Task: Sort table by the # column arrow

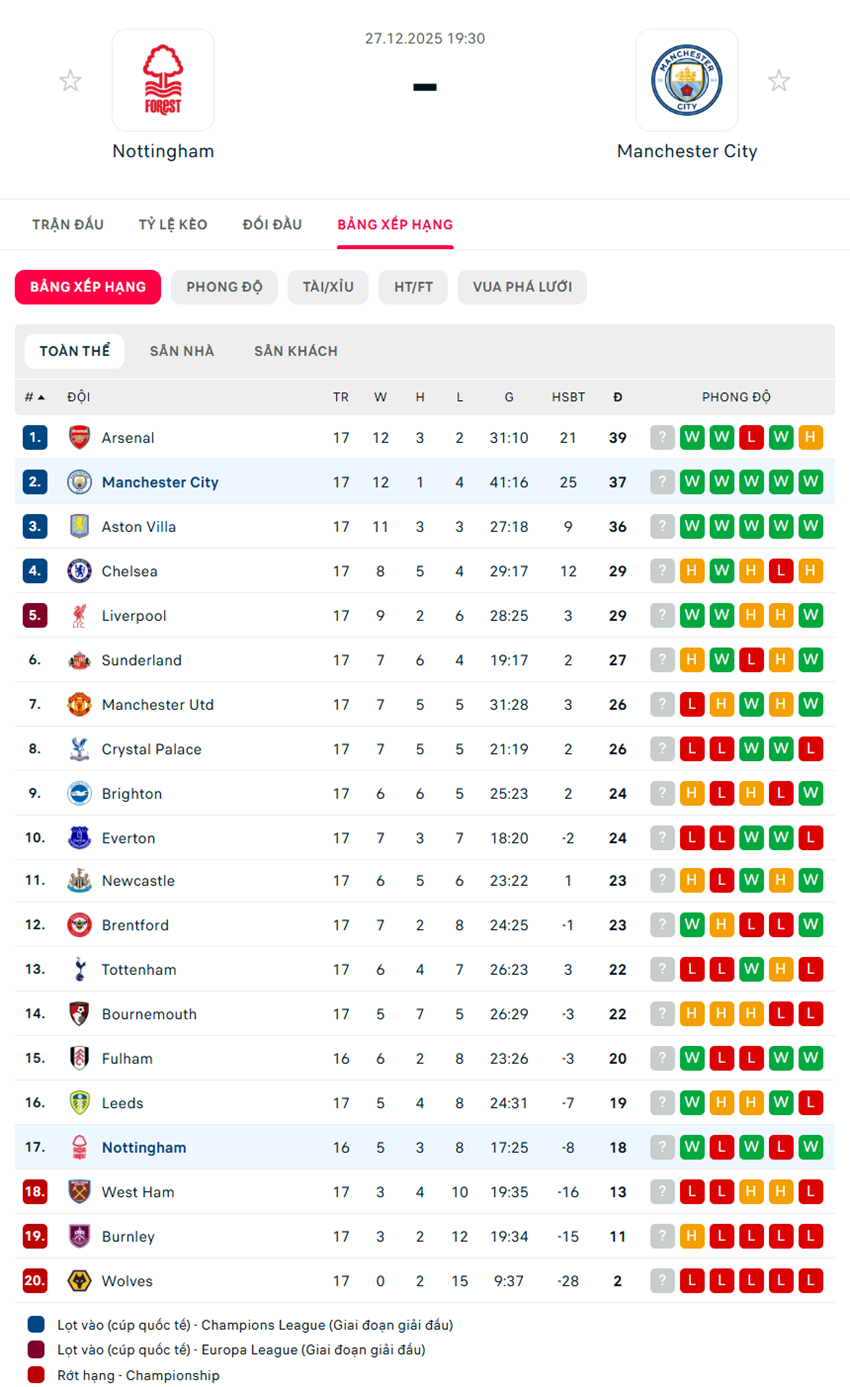Action: (x=41, y=397)
